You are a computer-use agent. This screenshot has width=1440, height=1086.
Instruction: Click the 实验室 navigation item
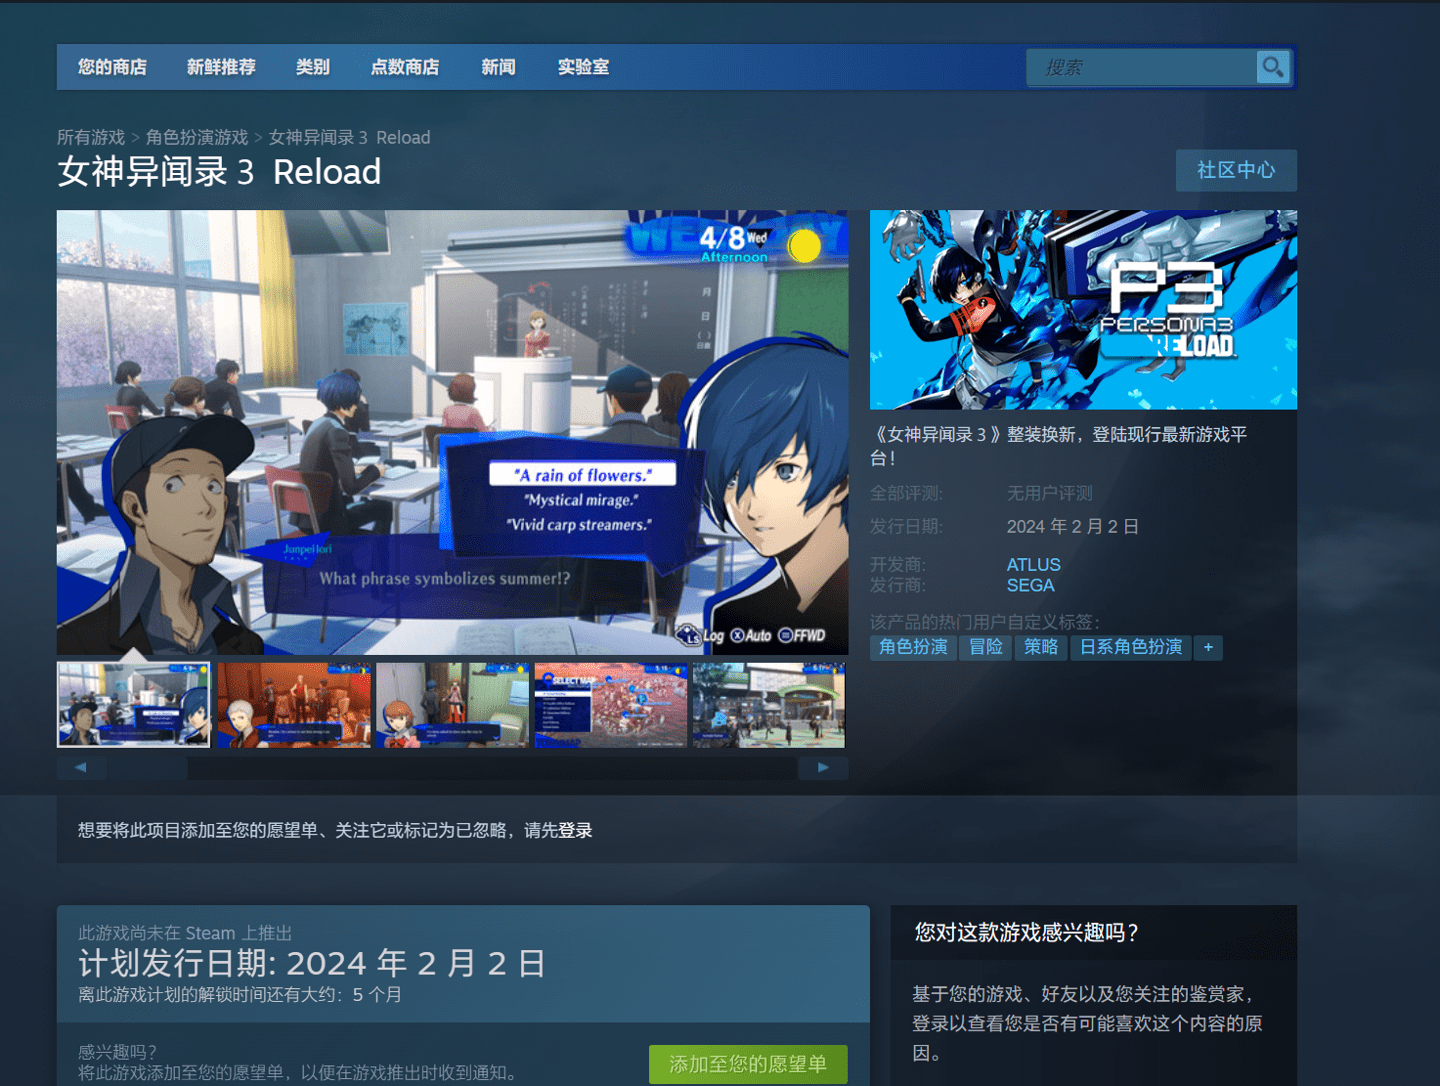pyautogui.click(x=582, y=67)
